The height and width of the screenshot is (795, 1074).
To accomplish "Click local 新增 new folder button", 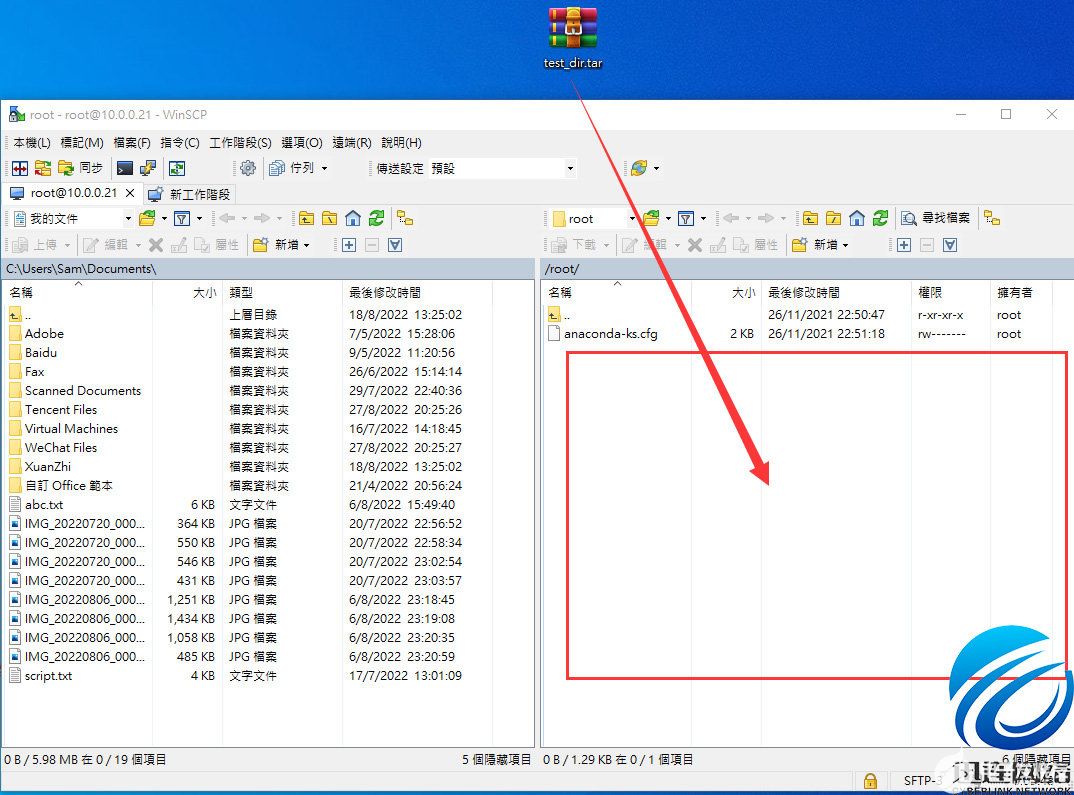I will pos(275,244).
